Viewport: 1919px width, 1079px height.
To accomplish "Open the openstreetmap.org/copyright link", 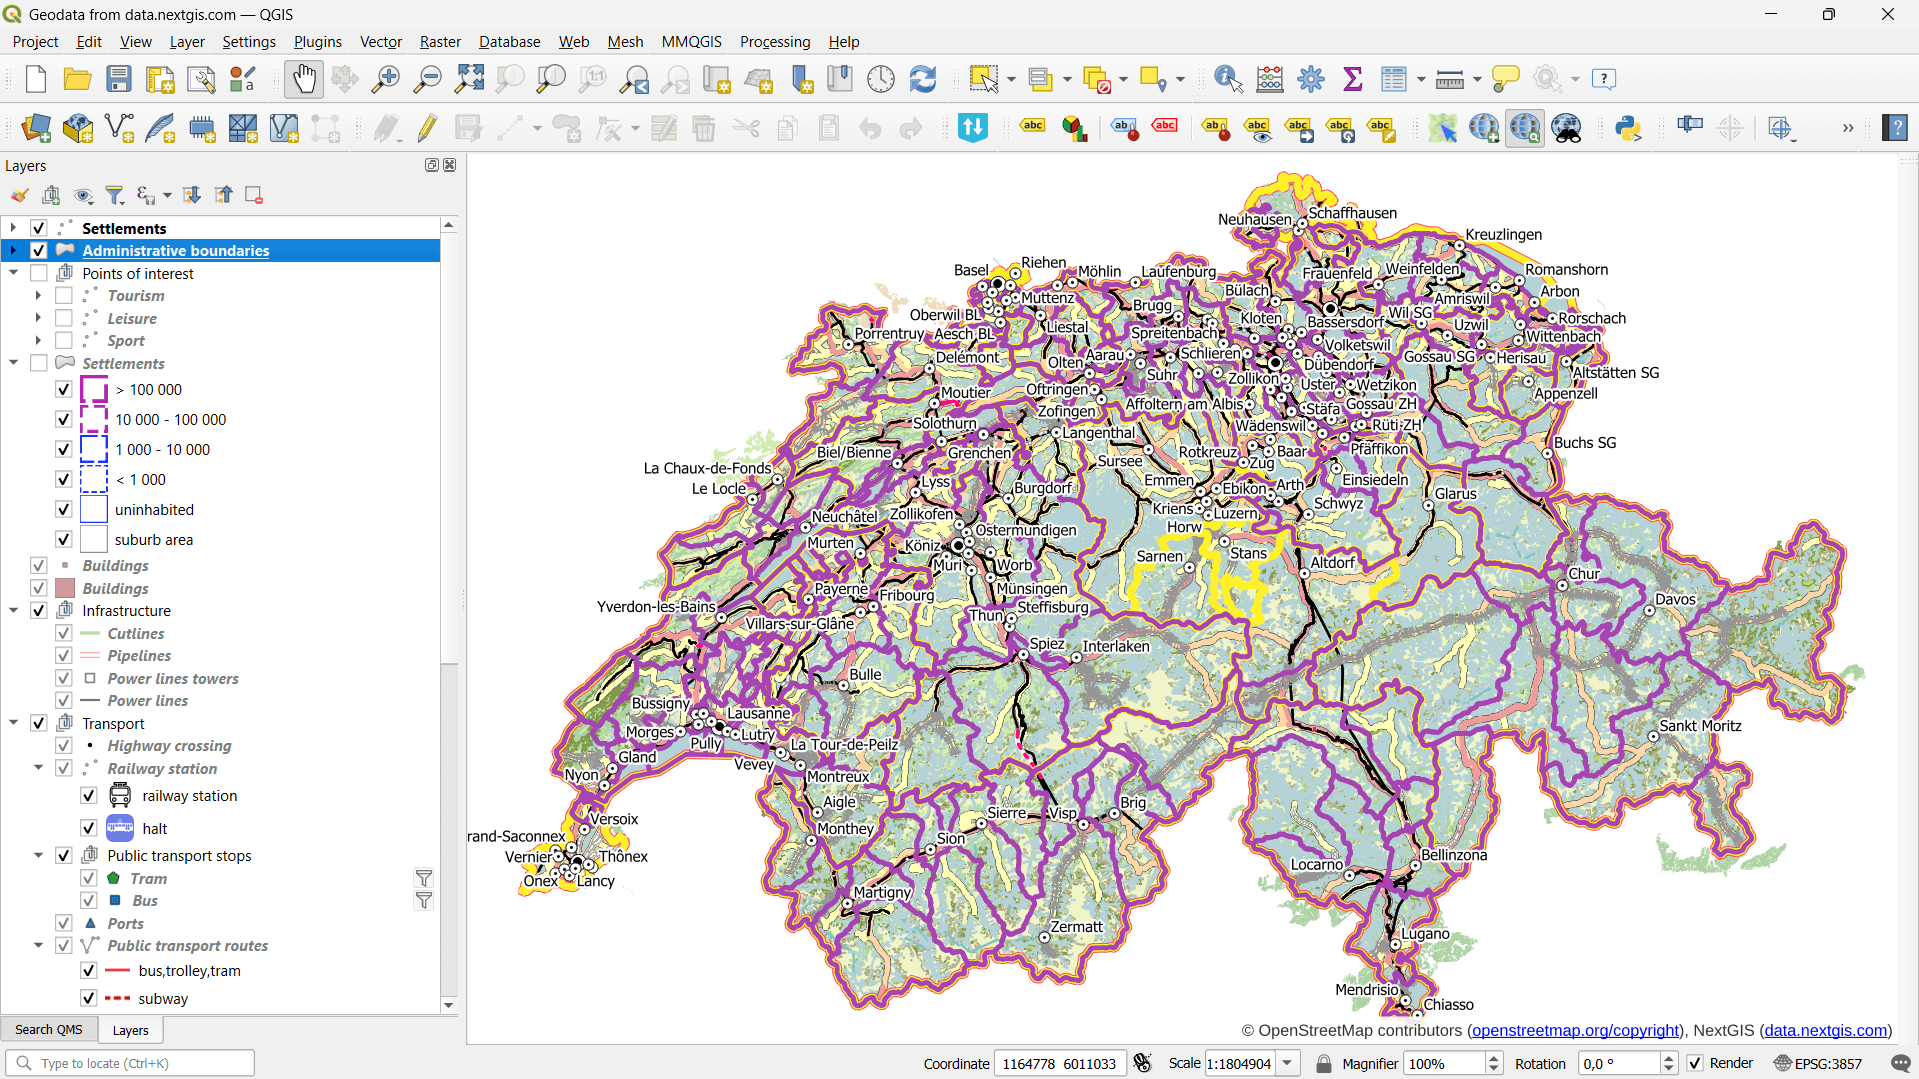I will pos(1573,1030).
